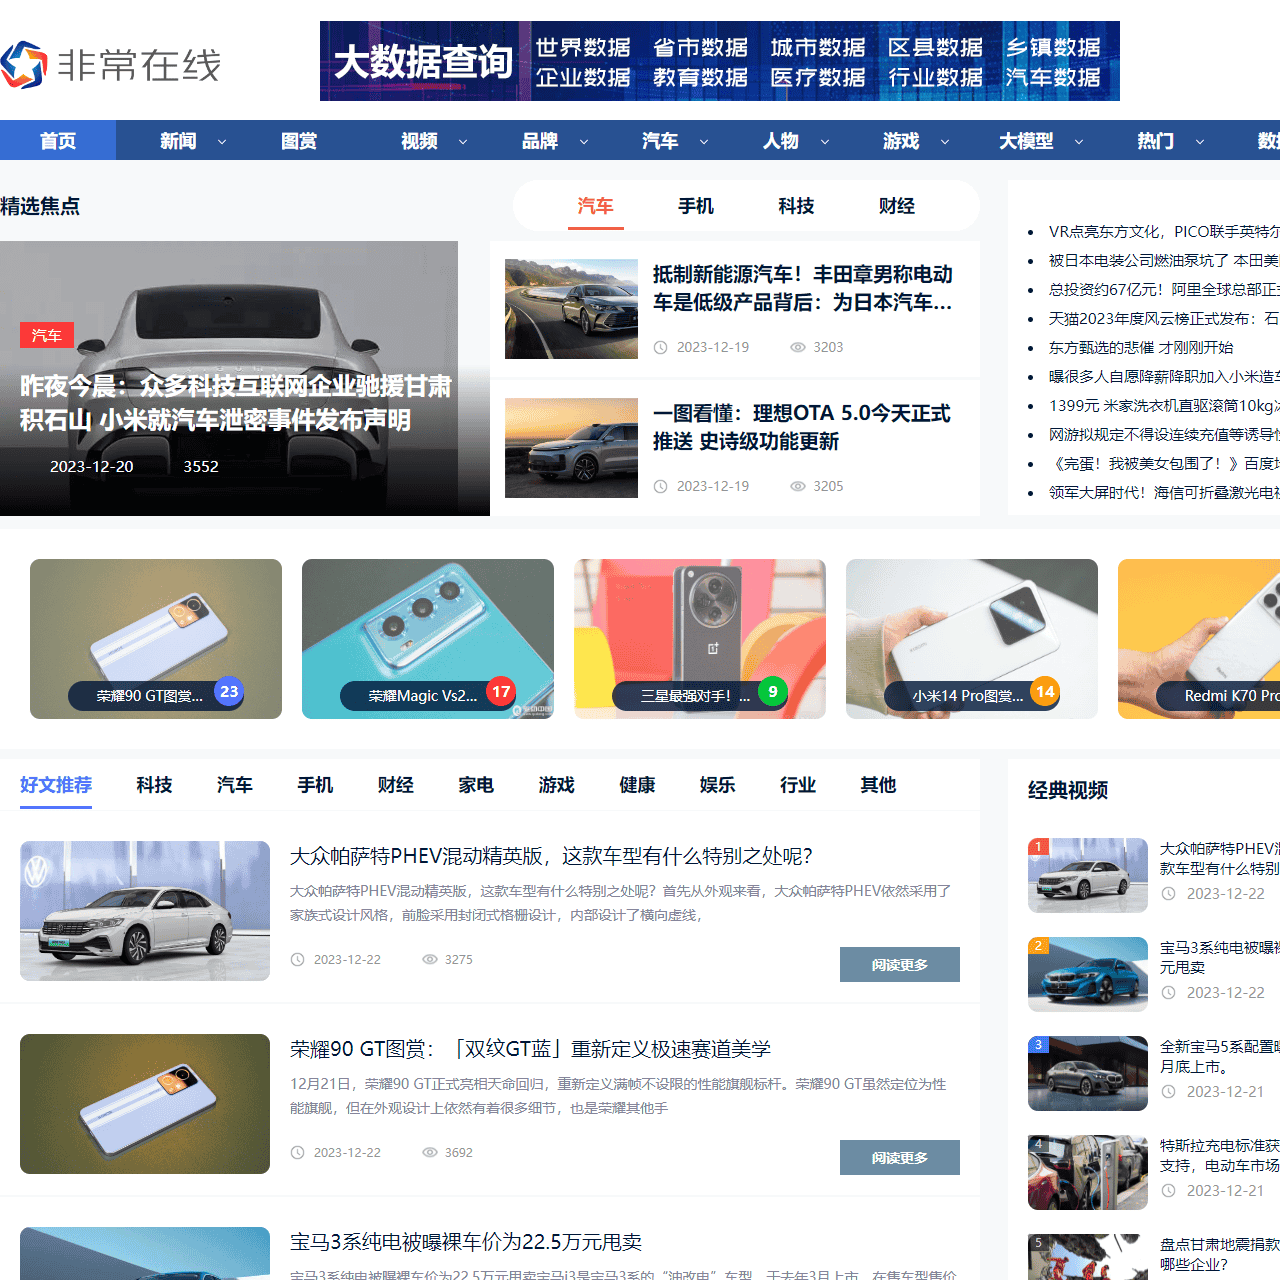The image size is (1280, 1280).
Task: Click the red 17 photo count badge
Action: pyautogui.click(x=501, y=691)
